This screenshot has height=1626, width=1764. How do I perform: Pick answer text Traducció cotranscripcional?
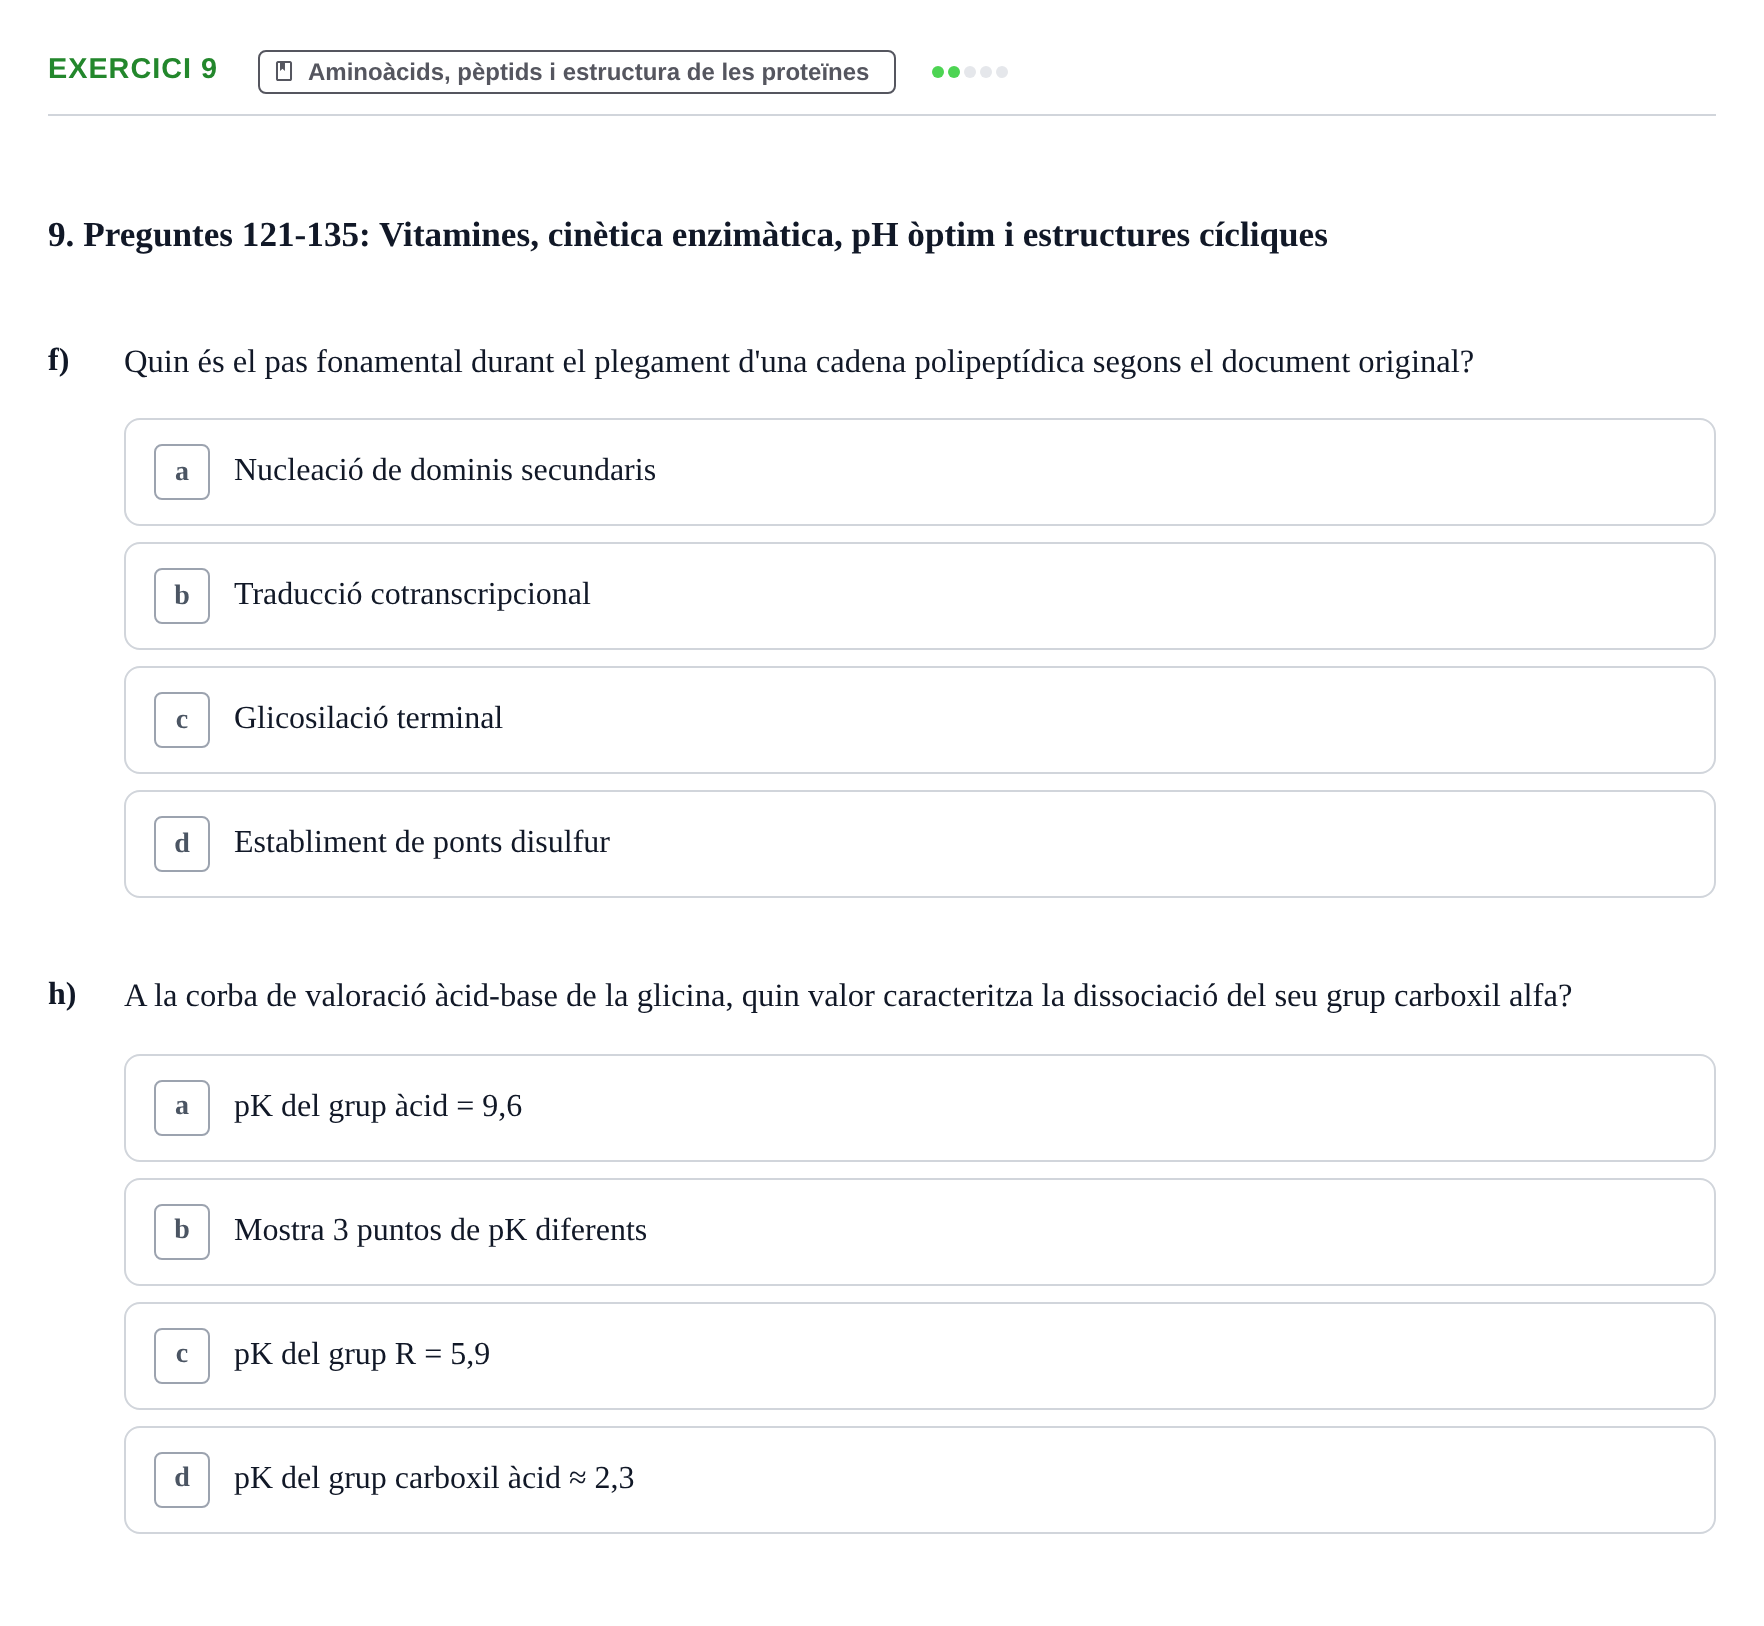point(412,594)
